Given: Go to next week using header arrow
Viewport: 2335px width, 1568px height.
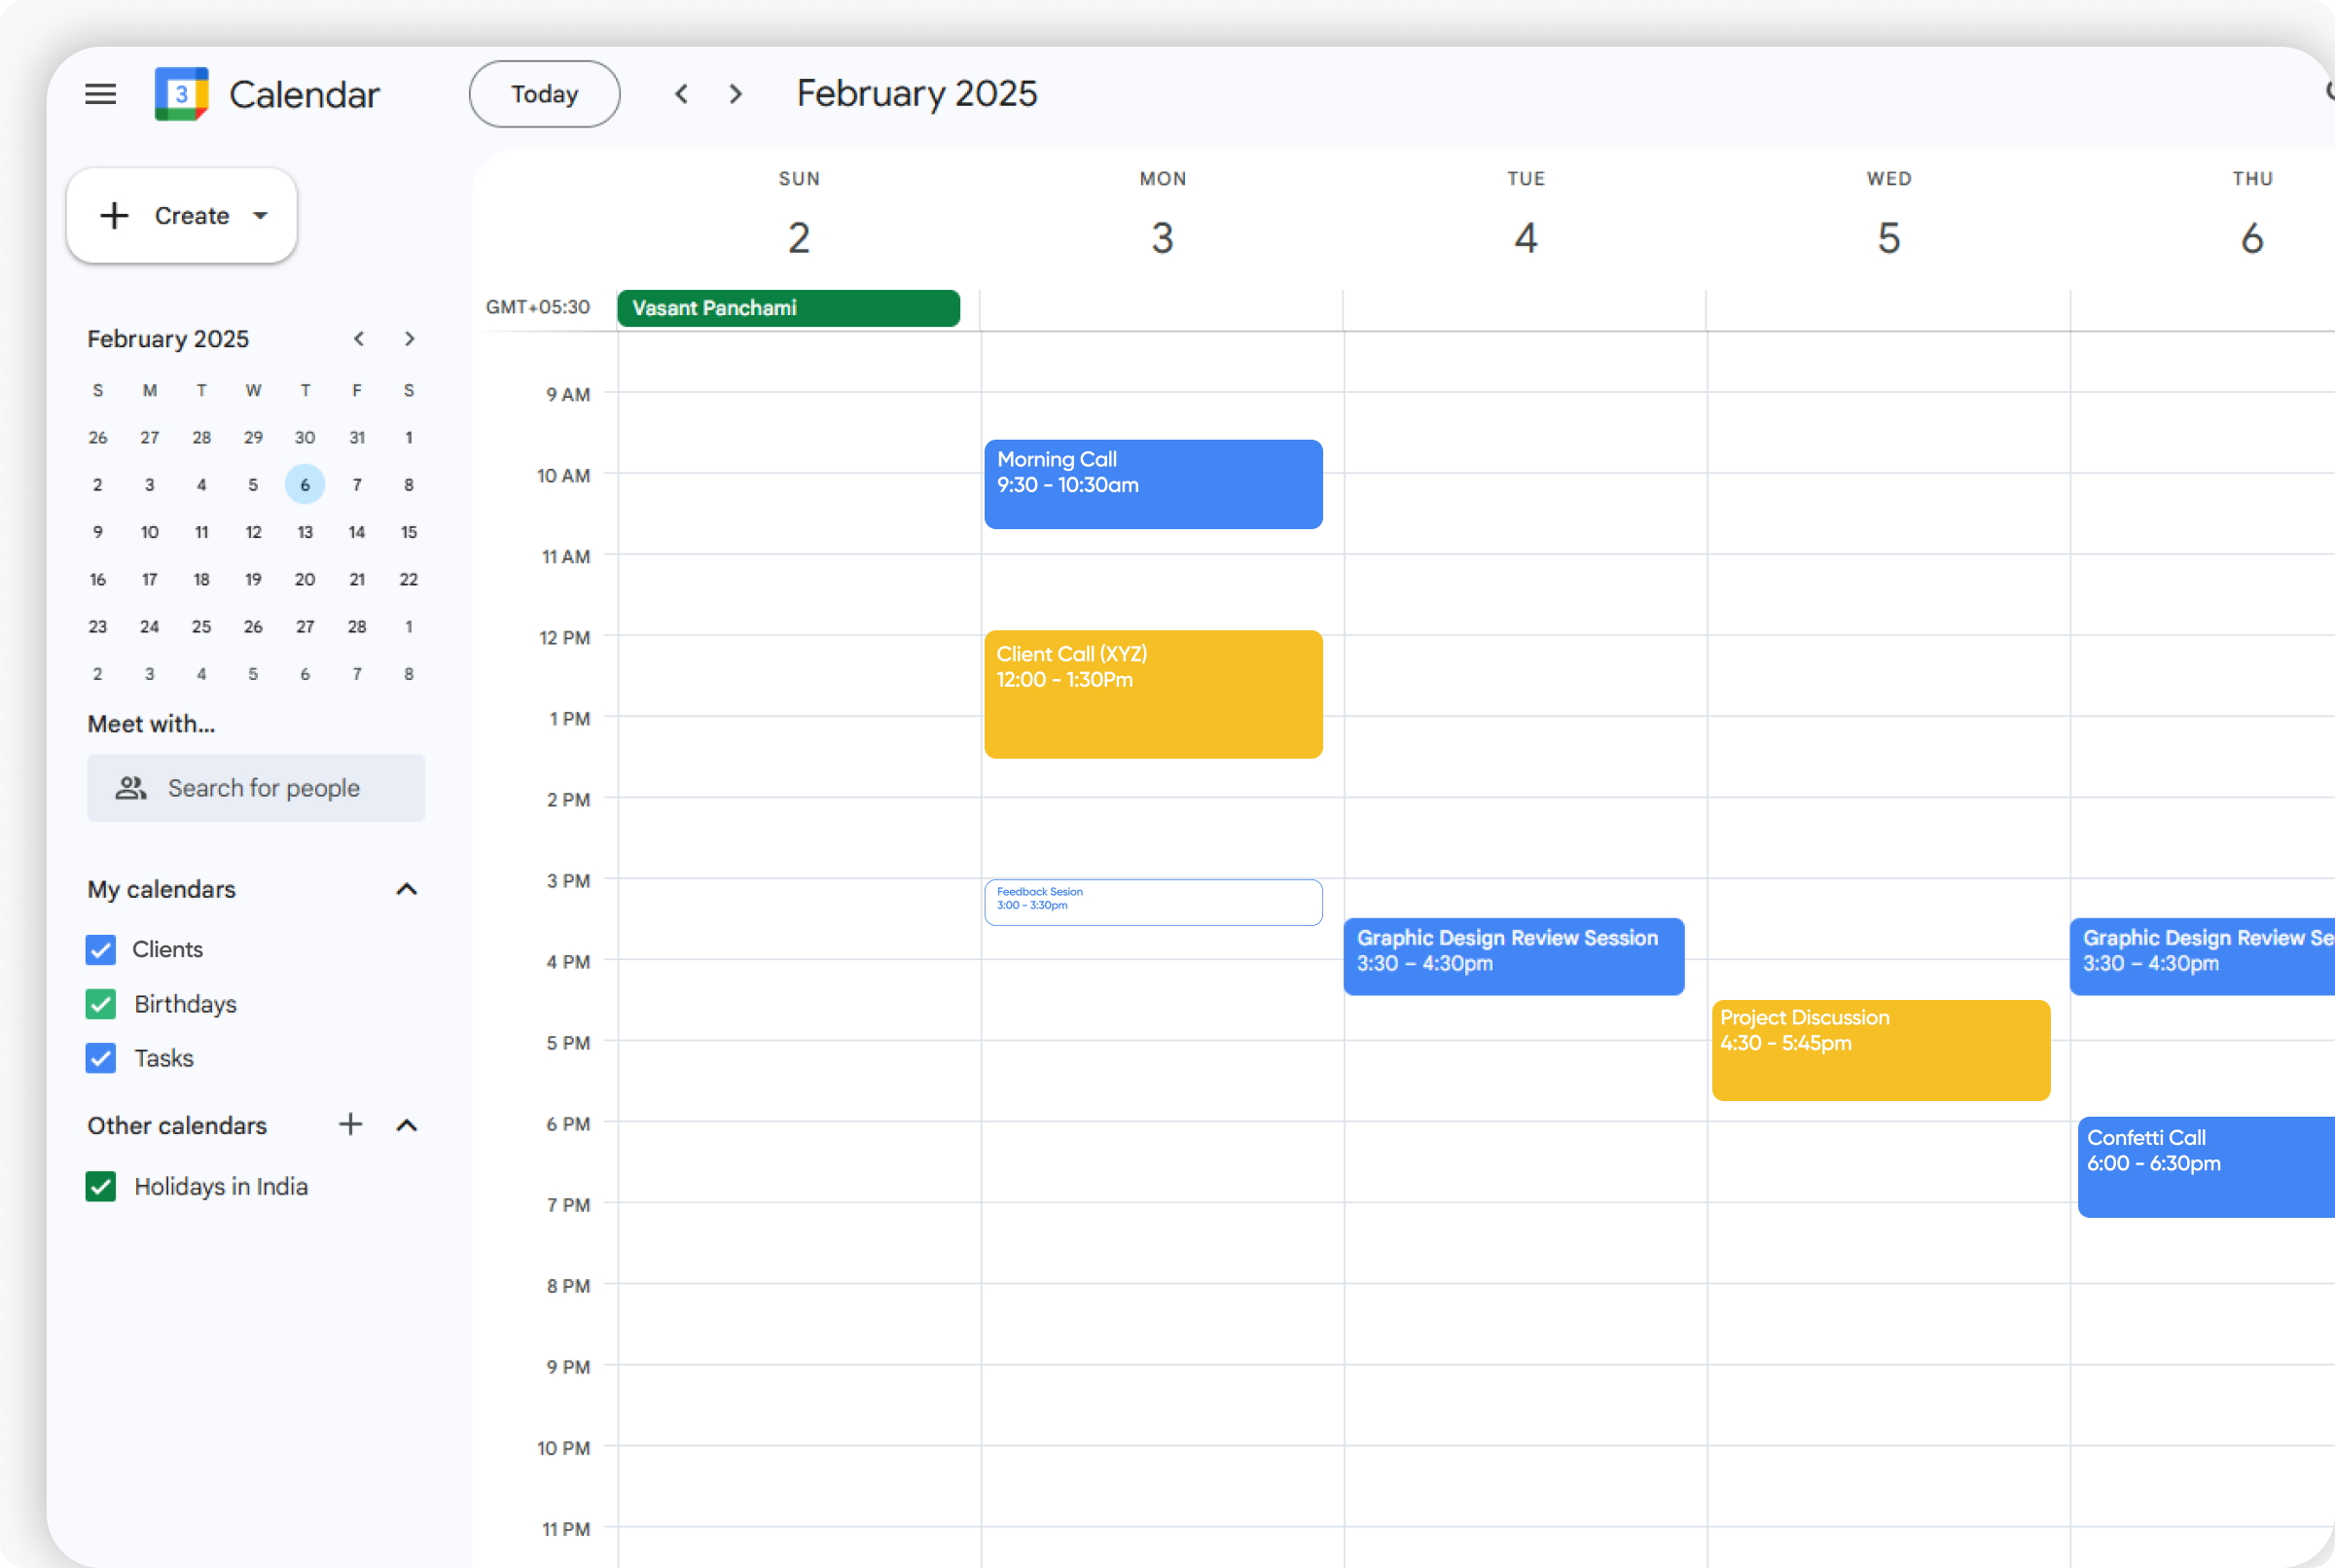Looking at the screenshot, I should point(736,94).
